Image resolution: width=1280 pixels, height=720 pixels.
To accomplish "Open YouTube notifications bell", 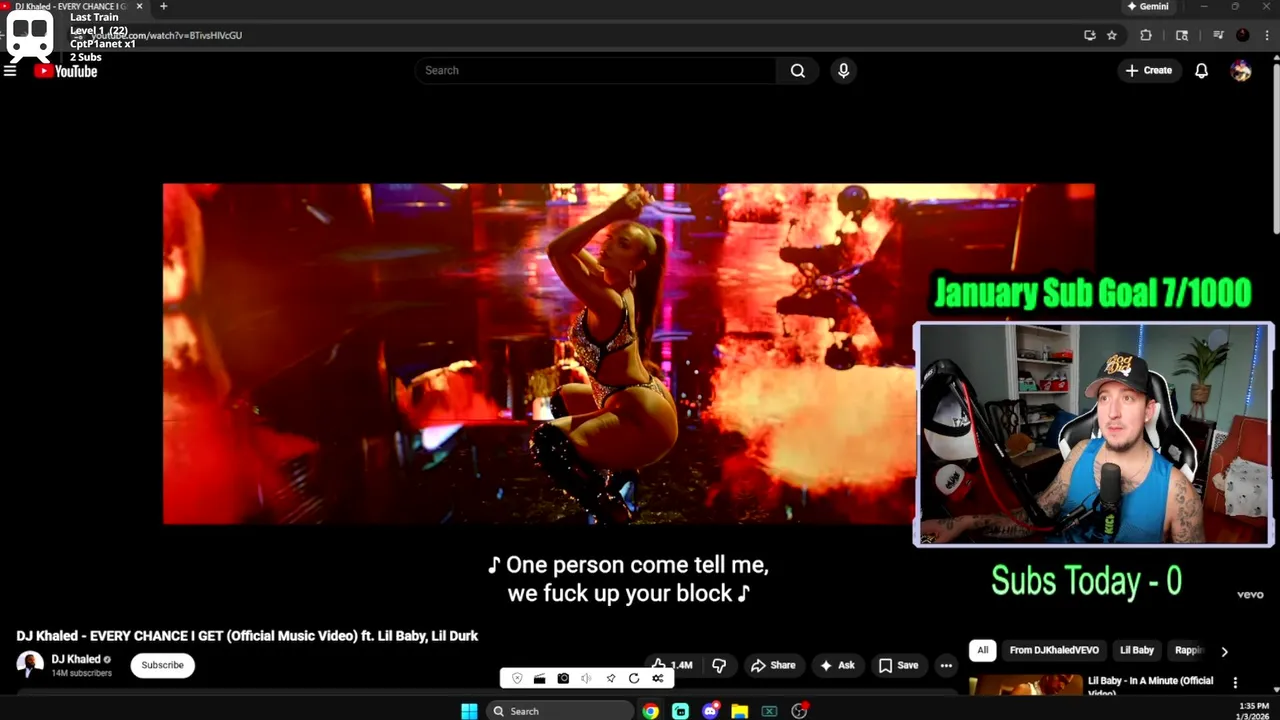I will [1201, 70].
